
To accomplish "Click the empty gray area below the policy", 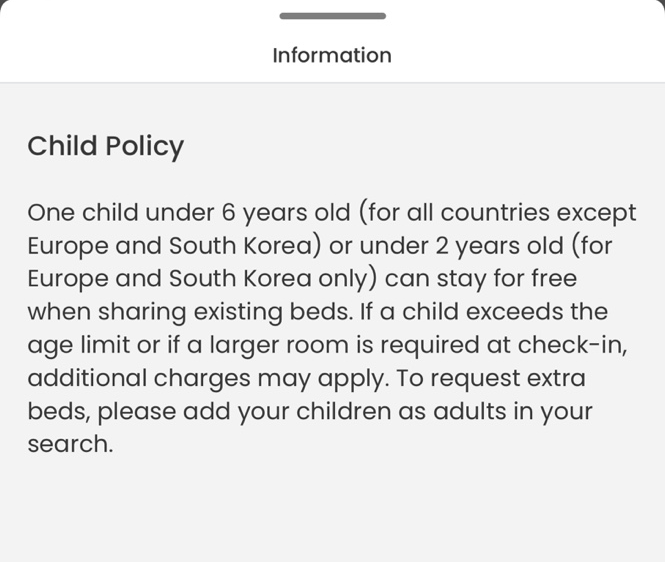I will point(332,511).
